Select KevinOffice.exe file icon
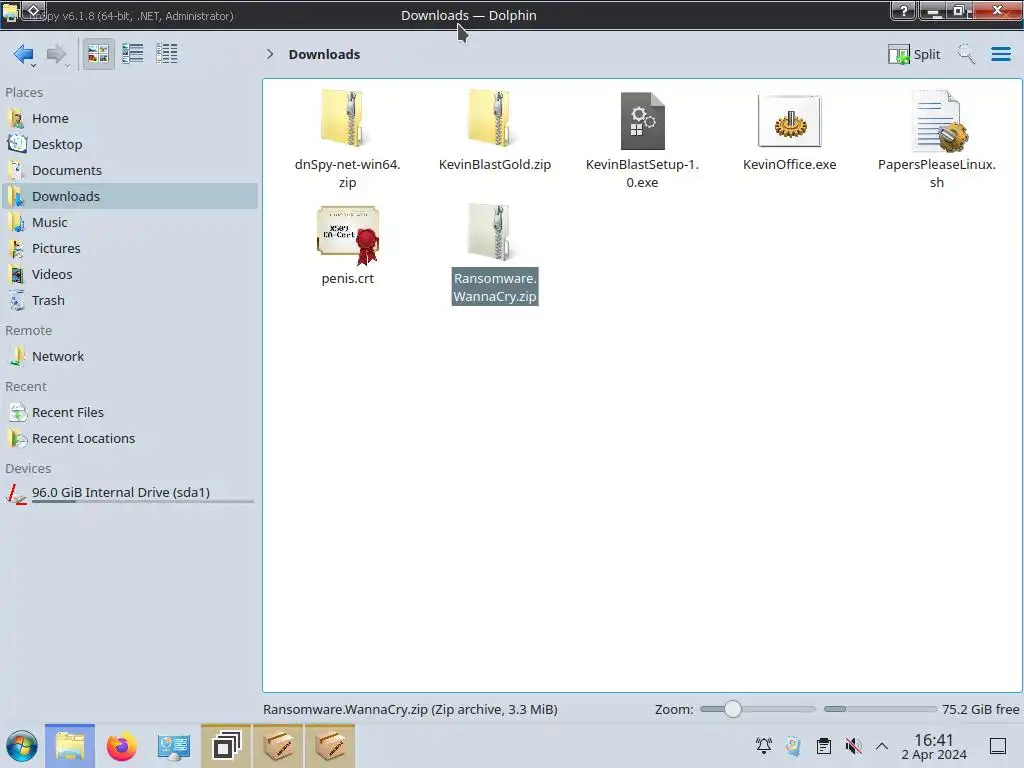This screenshot has width=1024, height=768. pos(790,121)
